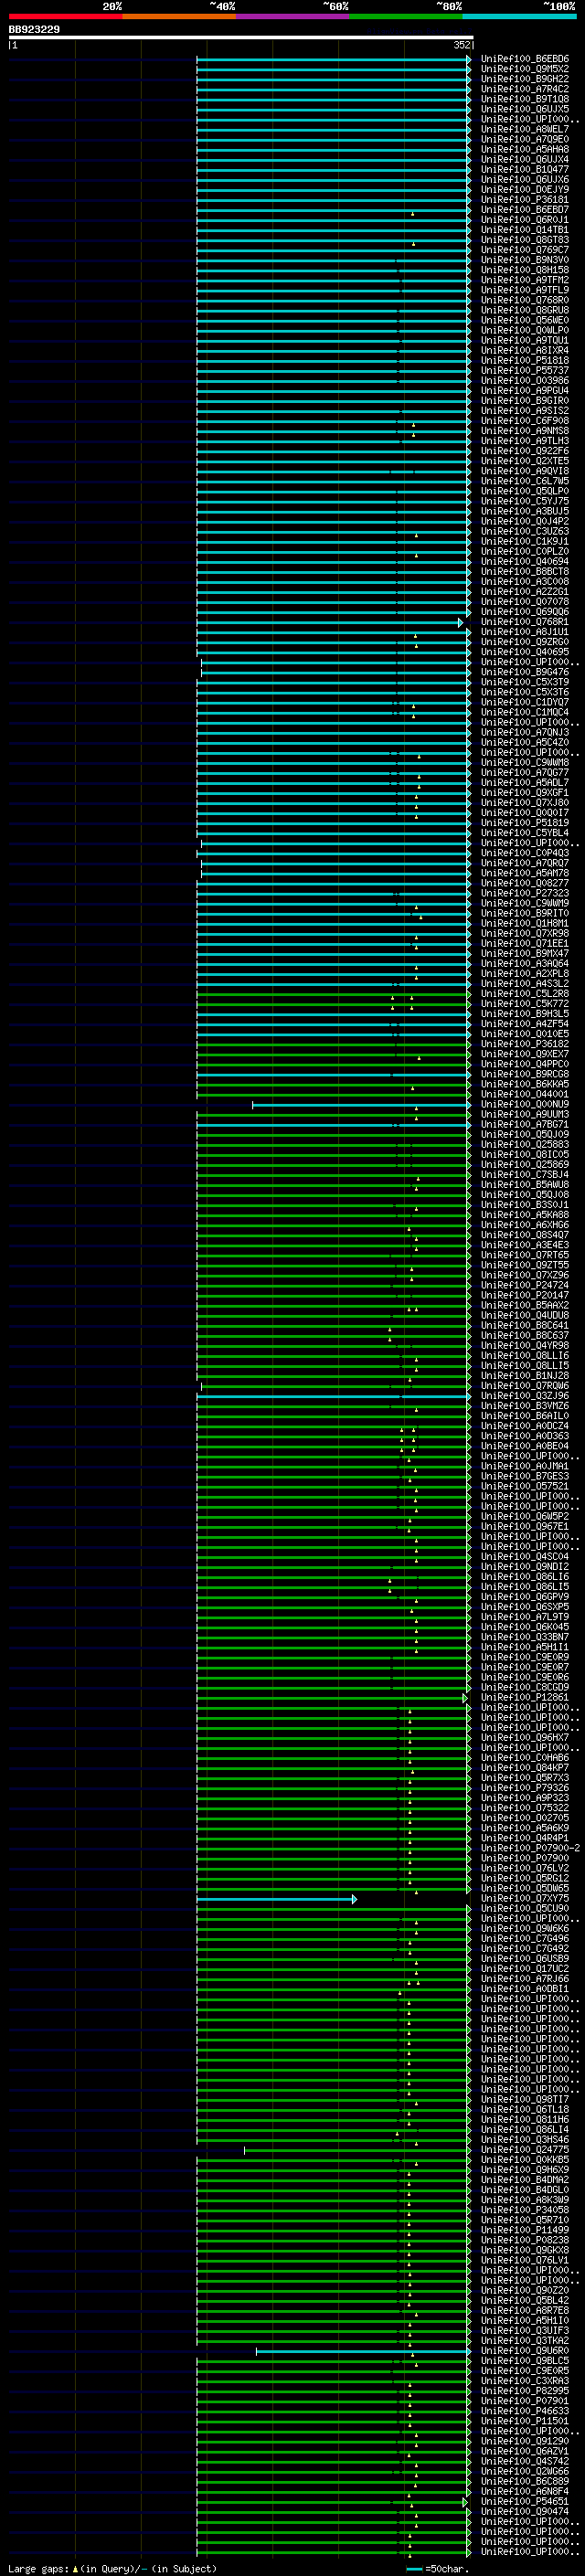Viewport: 585px width, 2576px height.
Task: Select the label UniRef100_P55737
Action: pos(525,371)
